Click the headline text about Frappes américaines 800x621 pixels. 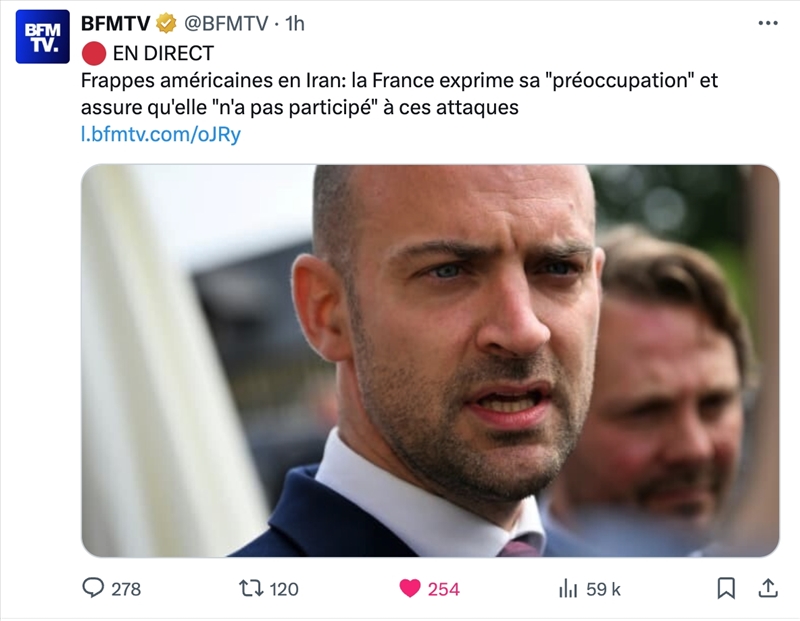(x=399, y=94)
